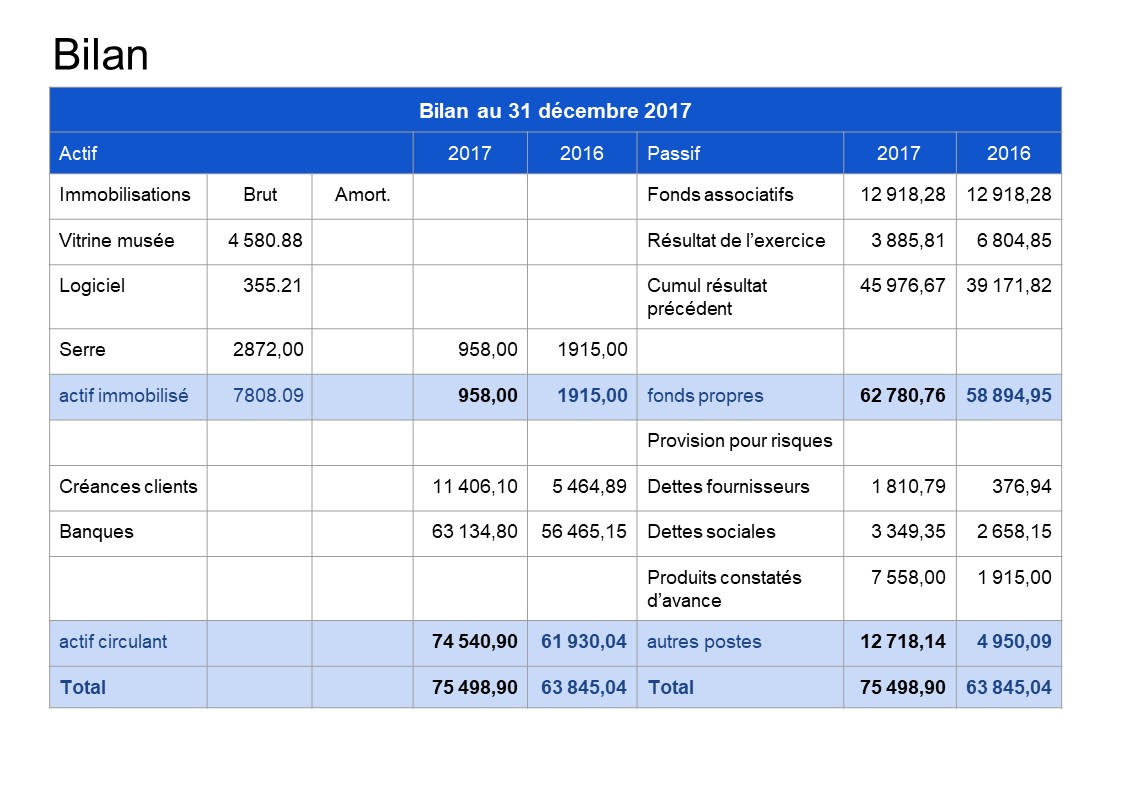Select the "Logiciel" row label
The height and width of the screenshot is (794, 1123).
click(x=92, y=286)
